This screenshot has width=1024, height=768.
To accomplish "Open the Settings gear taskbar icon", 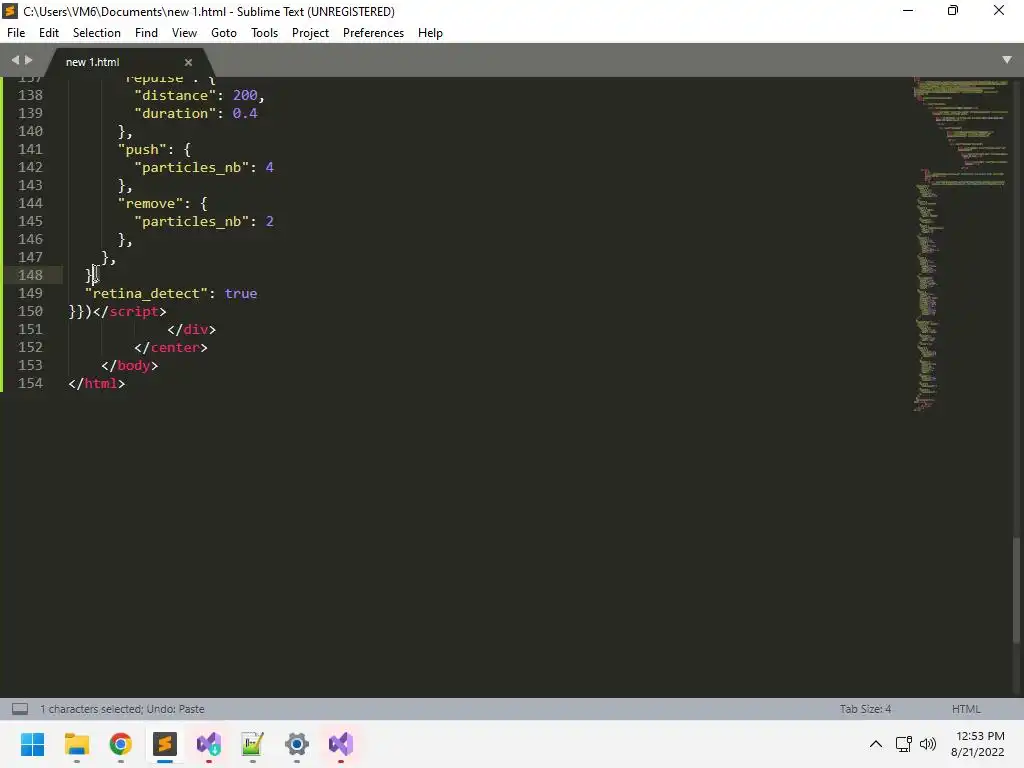I will [x=296, y=744].
